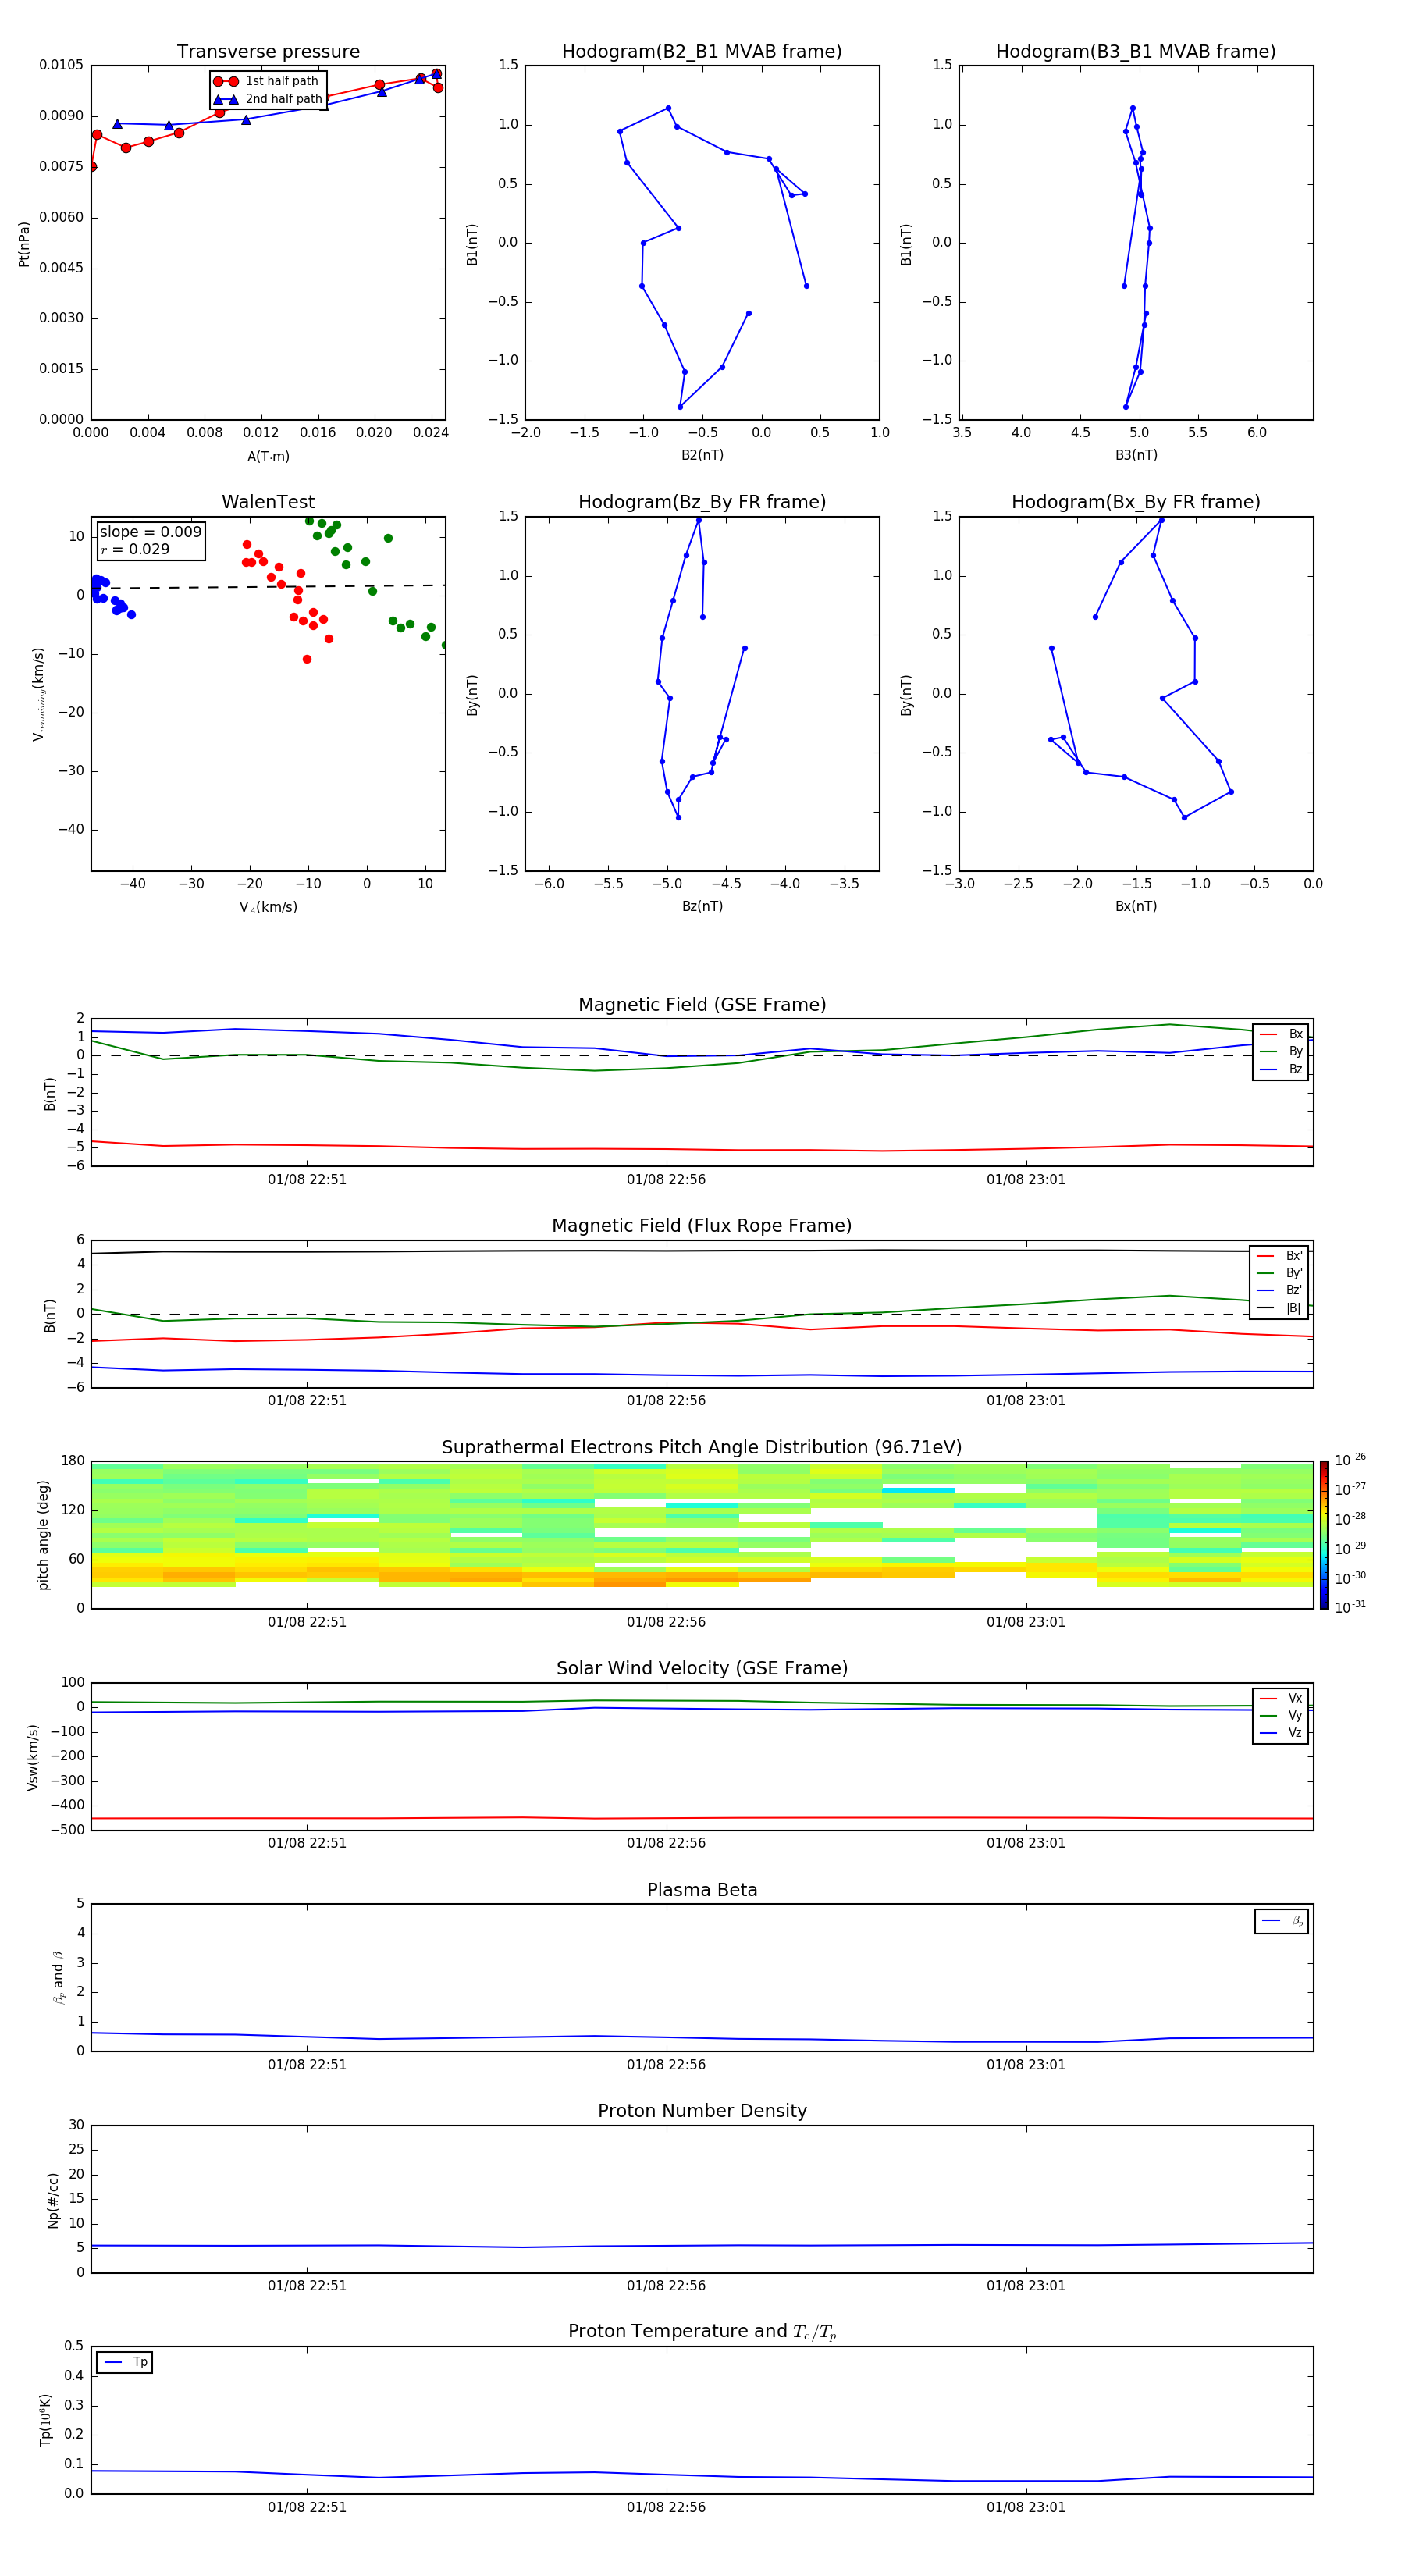Image resolution: width=1405 pixels, height=2576 pixels.
Task: Click the "Pt(nPa)" y-axis label
Action: point(24,243)
